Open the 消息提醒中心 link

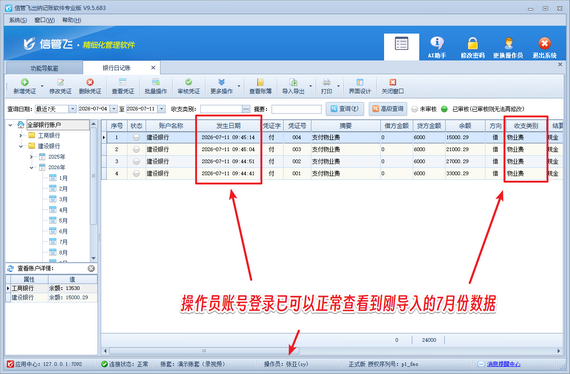pyautogui.click(x=504, y=364)
